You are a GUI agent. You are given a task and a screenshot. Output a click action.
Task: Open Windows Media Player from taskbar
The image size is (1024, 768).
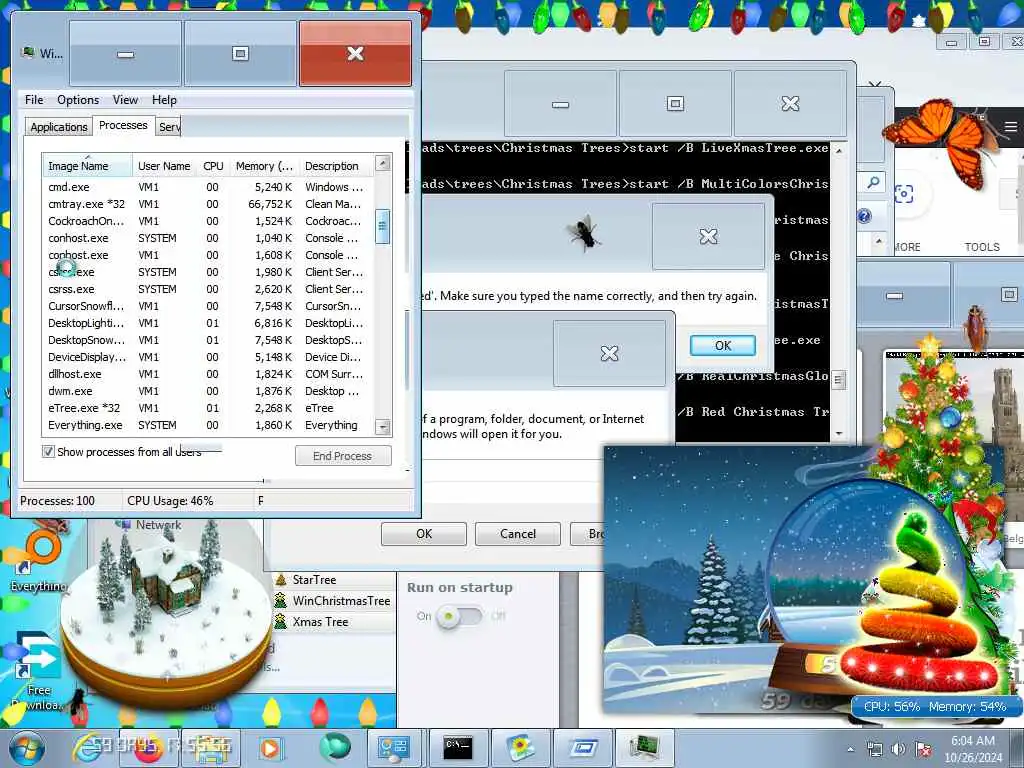(x=270, y=748)
